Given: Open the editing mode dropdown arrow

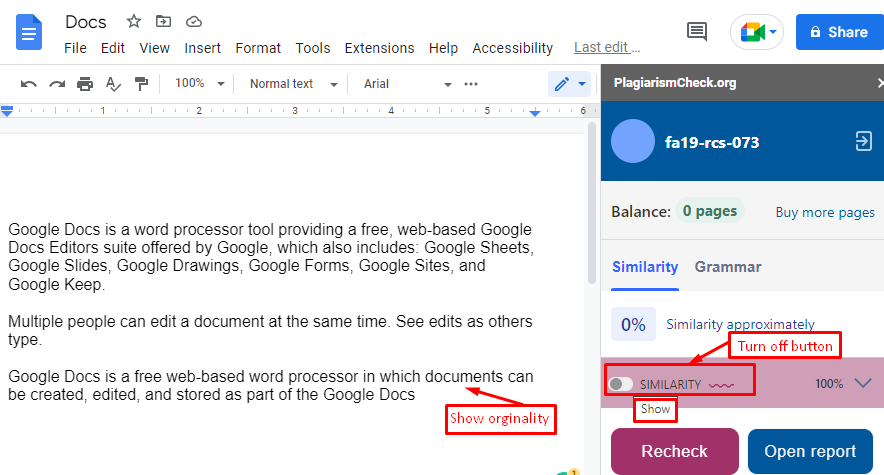Looking at the screenshot, I should pyautogui.click(x=582, y=85).
